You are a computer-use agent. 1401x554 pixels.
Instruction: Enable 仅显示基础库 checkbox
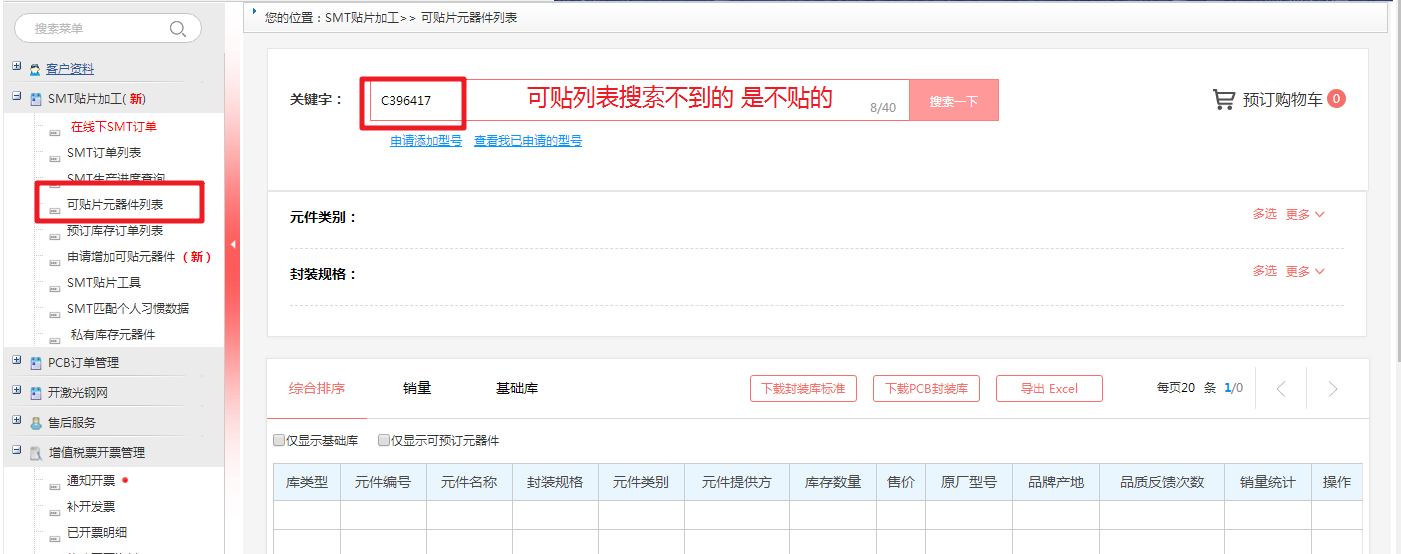[x=279, y=441]
